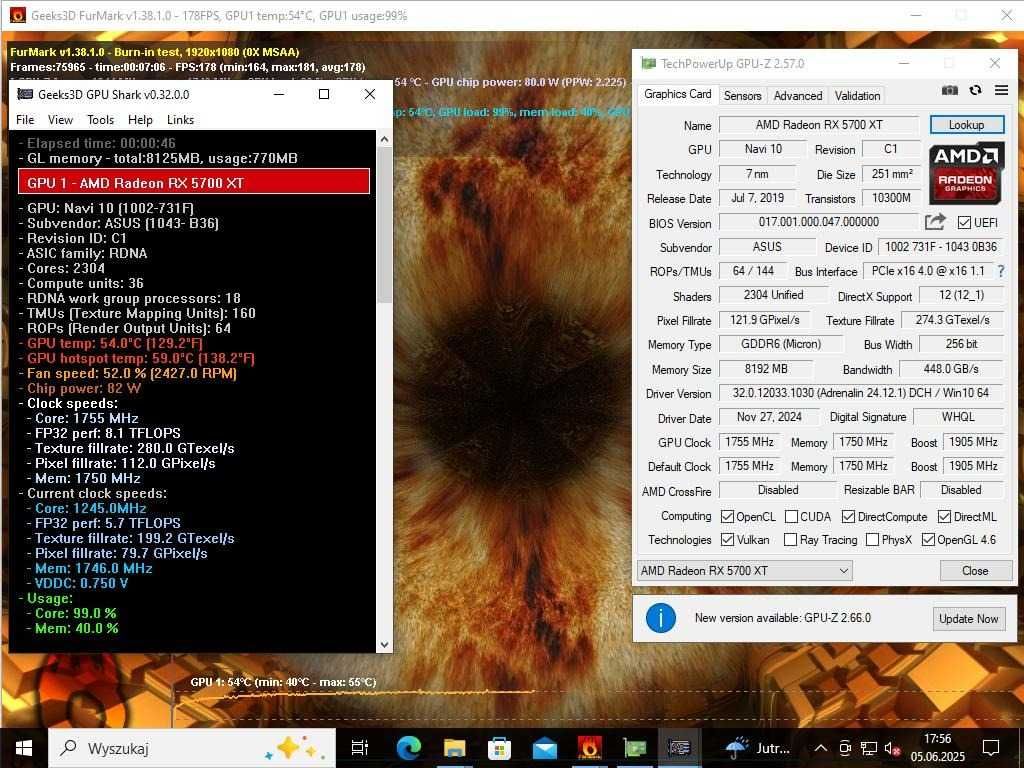Toggle the DirectCompute checkbox
1024x768 pixels.
(x=848, y=517)
